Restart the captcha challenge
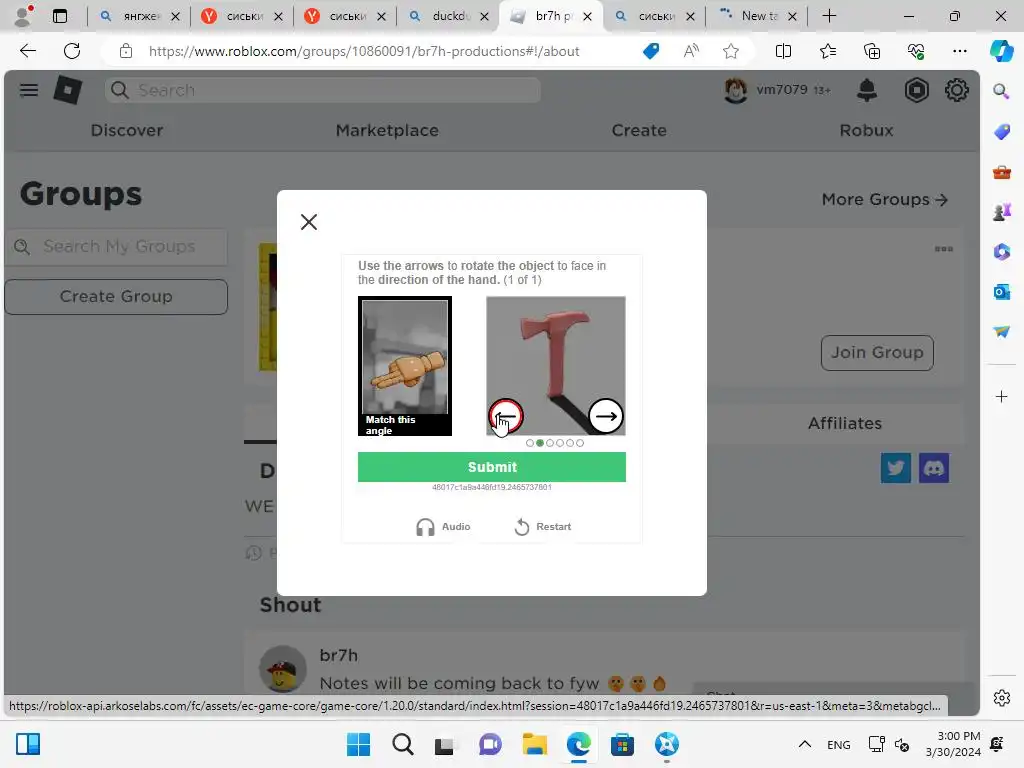1024x768 pixels. [543, 526]
